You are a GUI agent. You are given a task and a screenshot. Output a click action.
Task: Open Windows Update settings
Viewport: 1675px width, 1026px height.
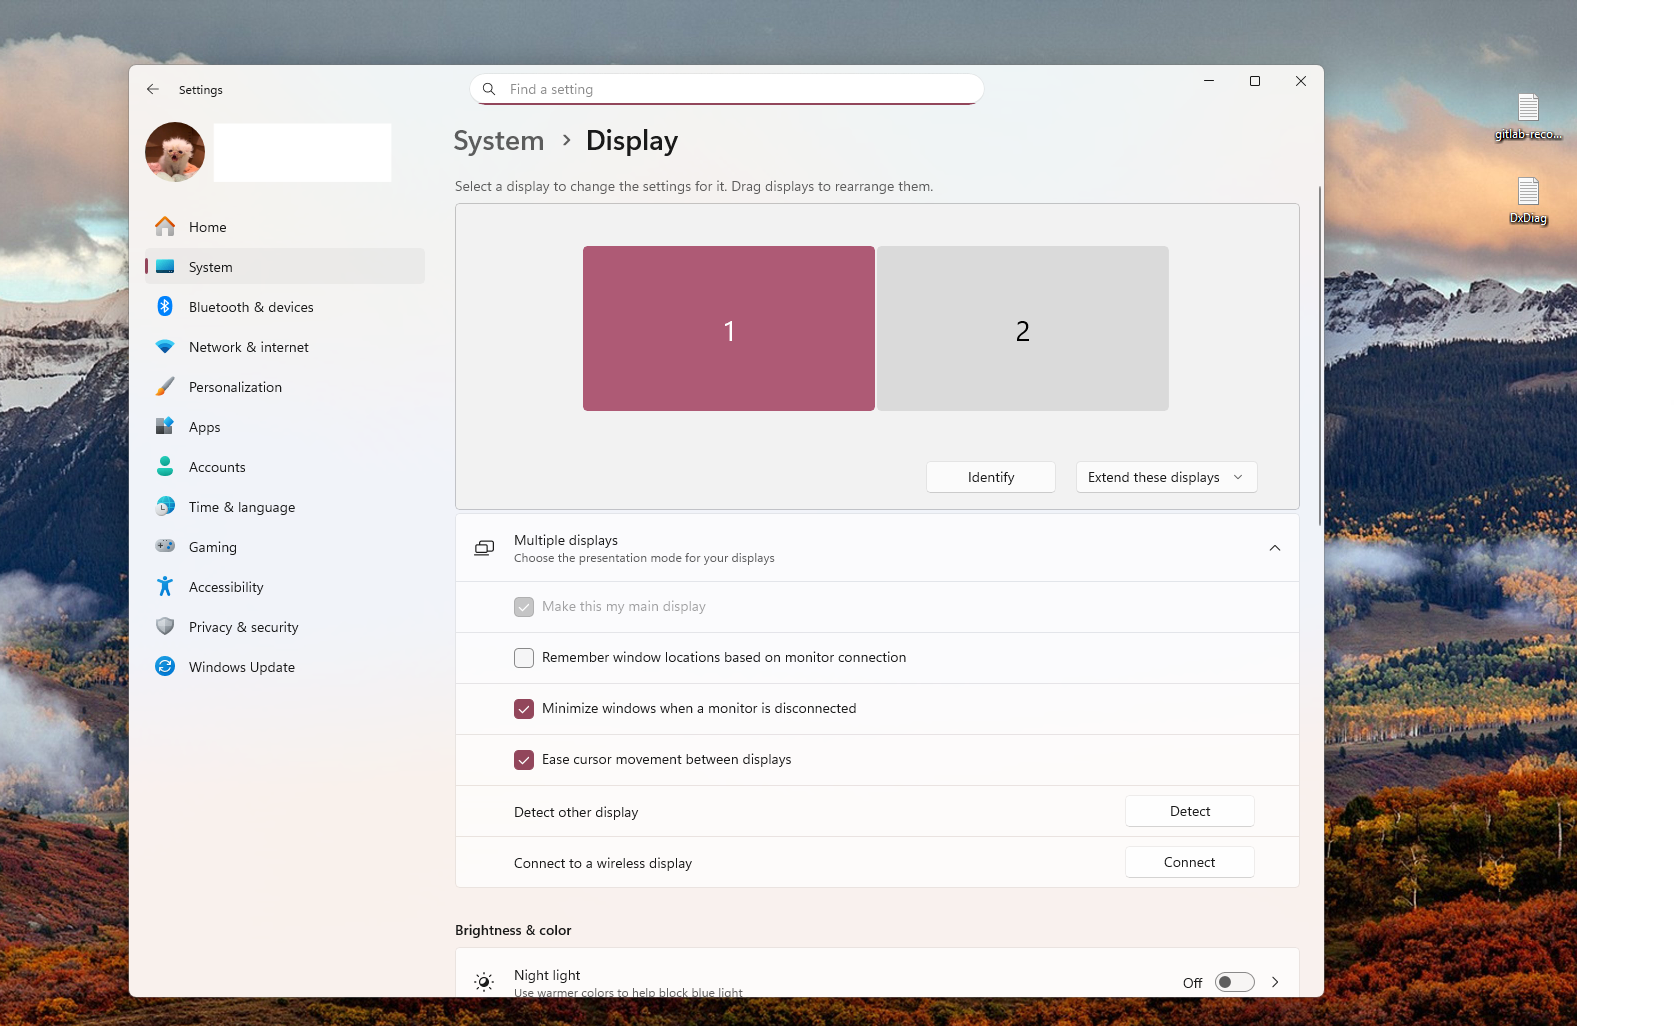click(x=285, y=667)
